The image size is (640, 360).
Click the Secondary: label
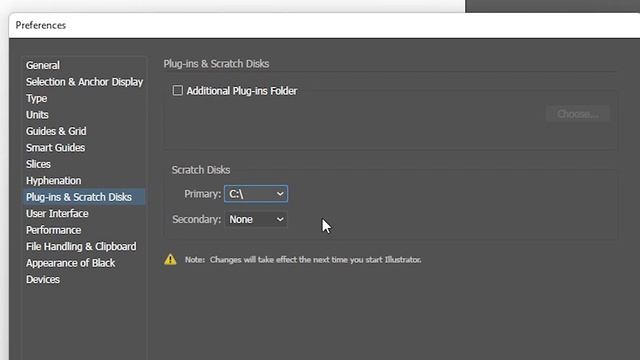197,220
